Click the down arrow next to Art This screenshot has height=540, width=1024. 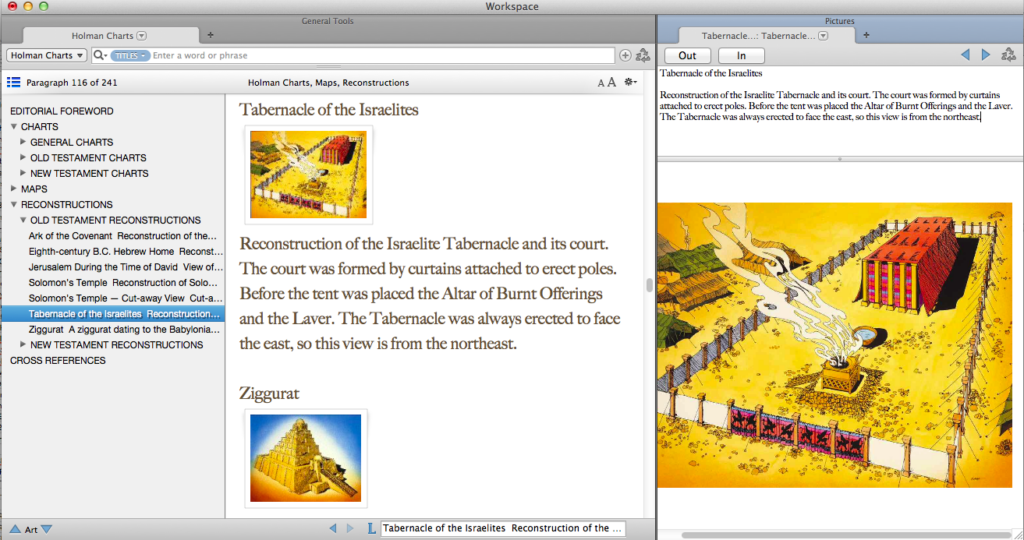click(47, 529)
